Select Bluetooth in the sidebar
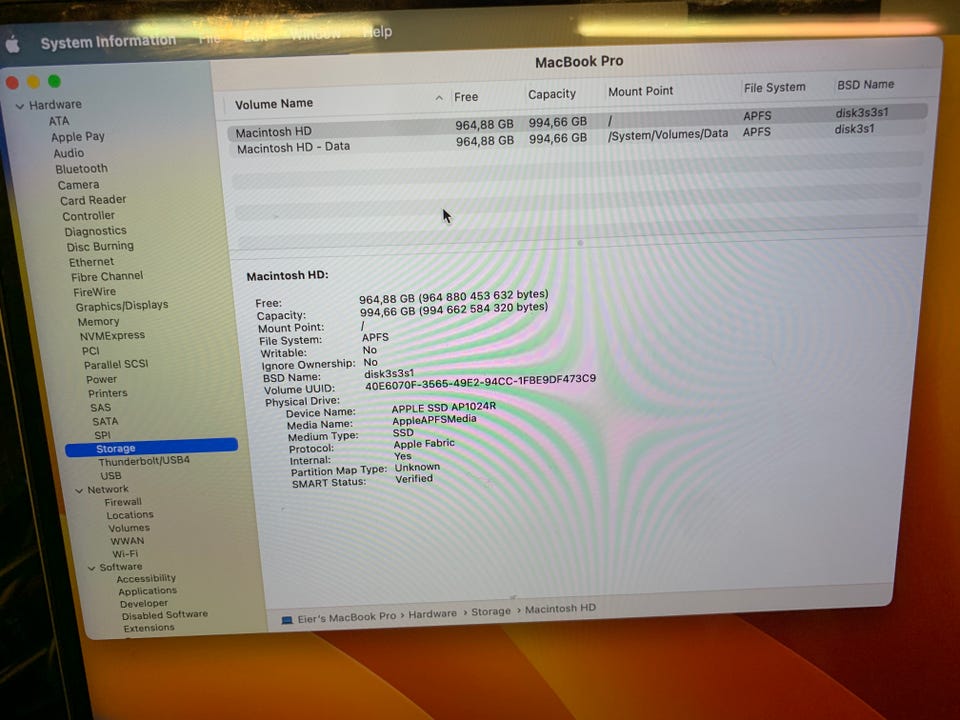This screenshot has width=960, height=720. [x=81, y=169]
